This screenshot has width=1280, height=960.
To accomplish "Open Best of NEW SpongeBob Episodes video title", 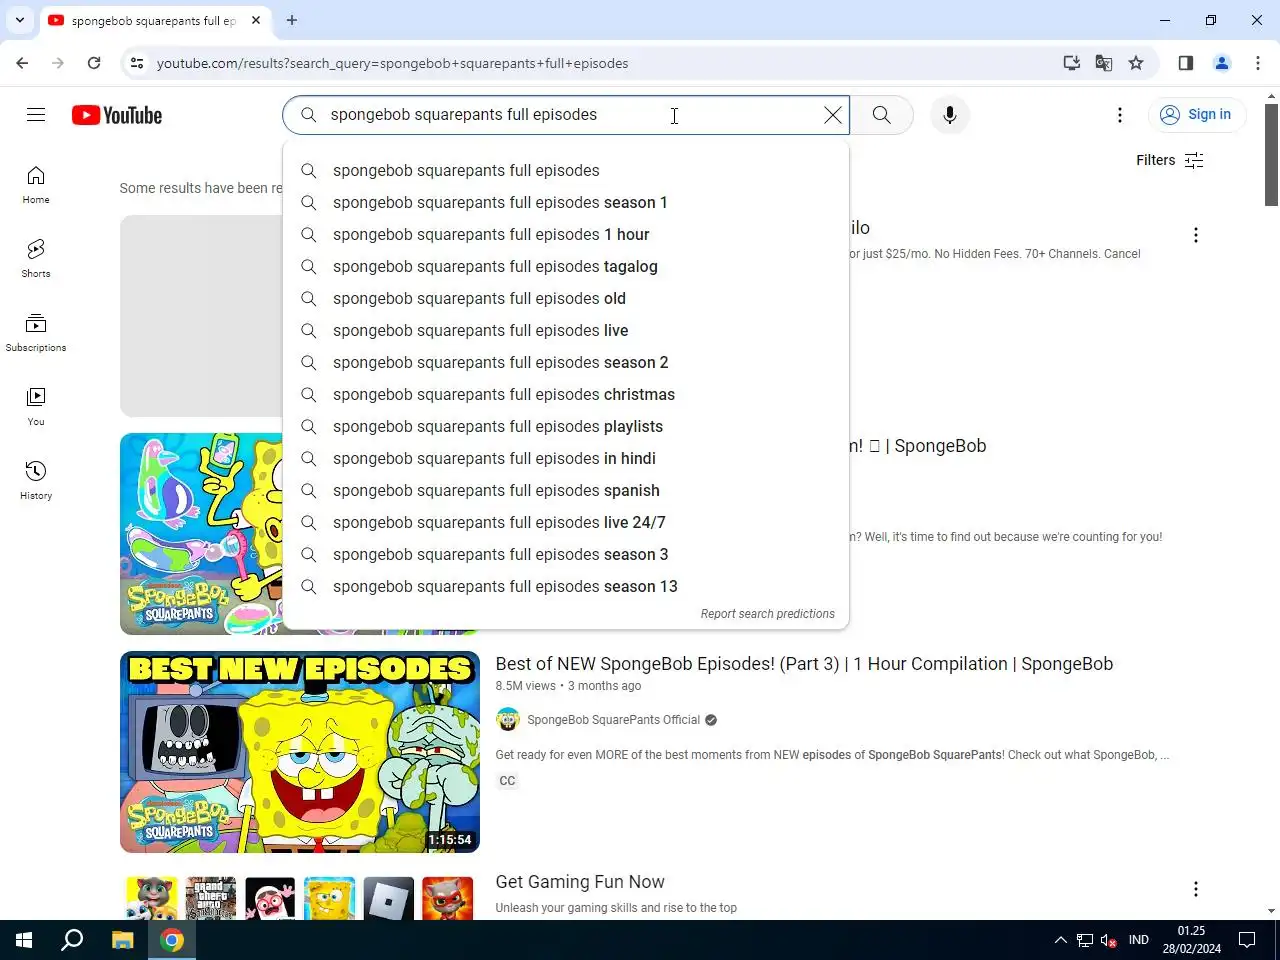I will tap(804, 664).
